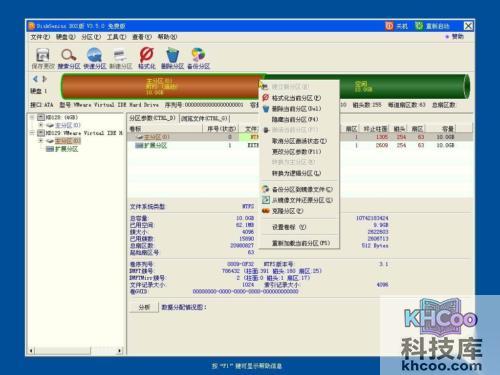The image size is (500, 375).
Task: Collapse the HD129 VMware disk tree node
Action: tap(32, 133)
